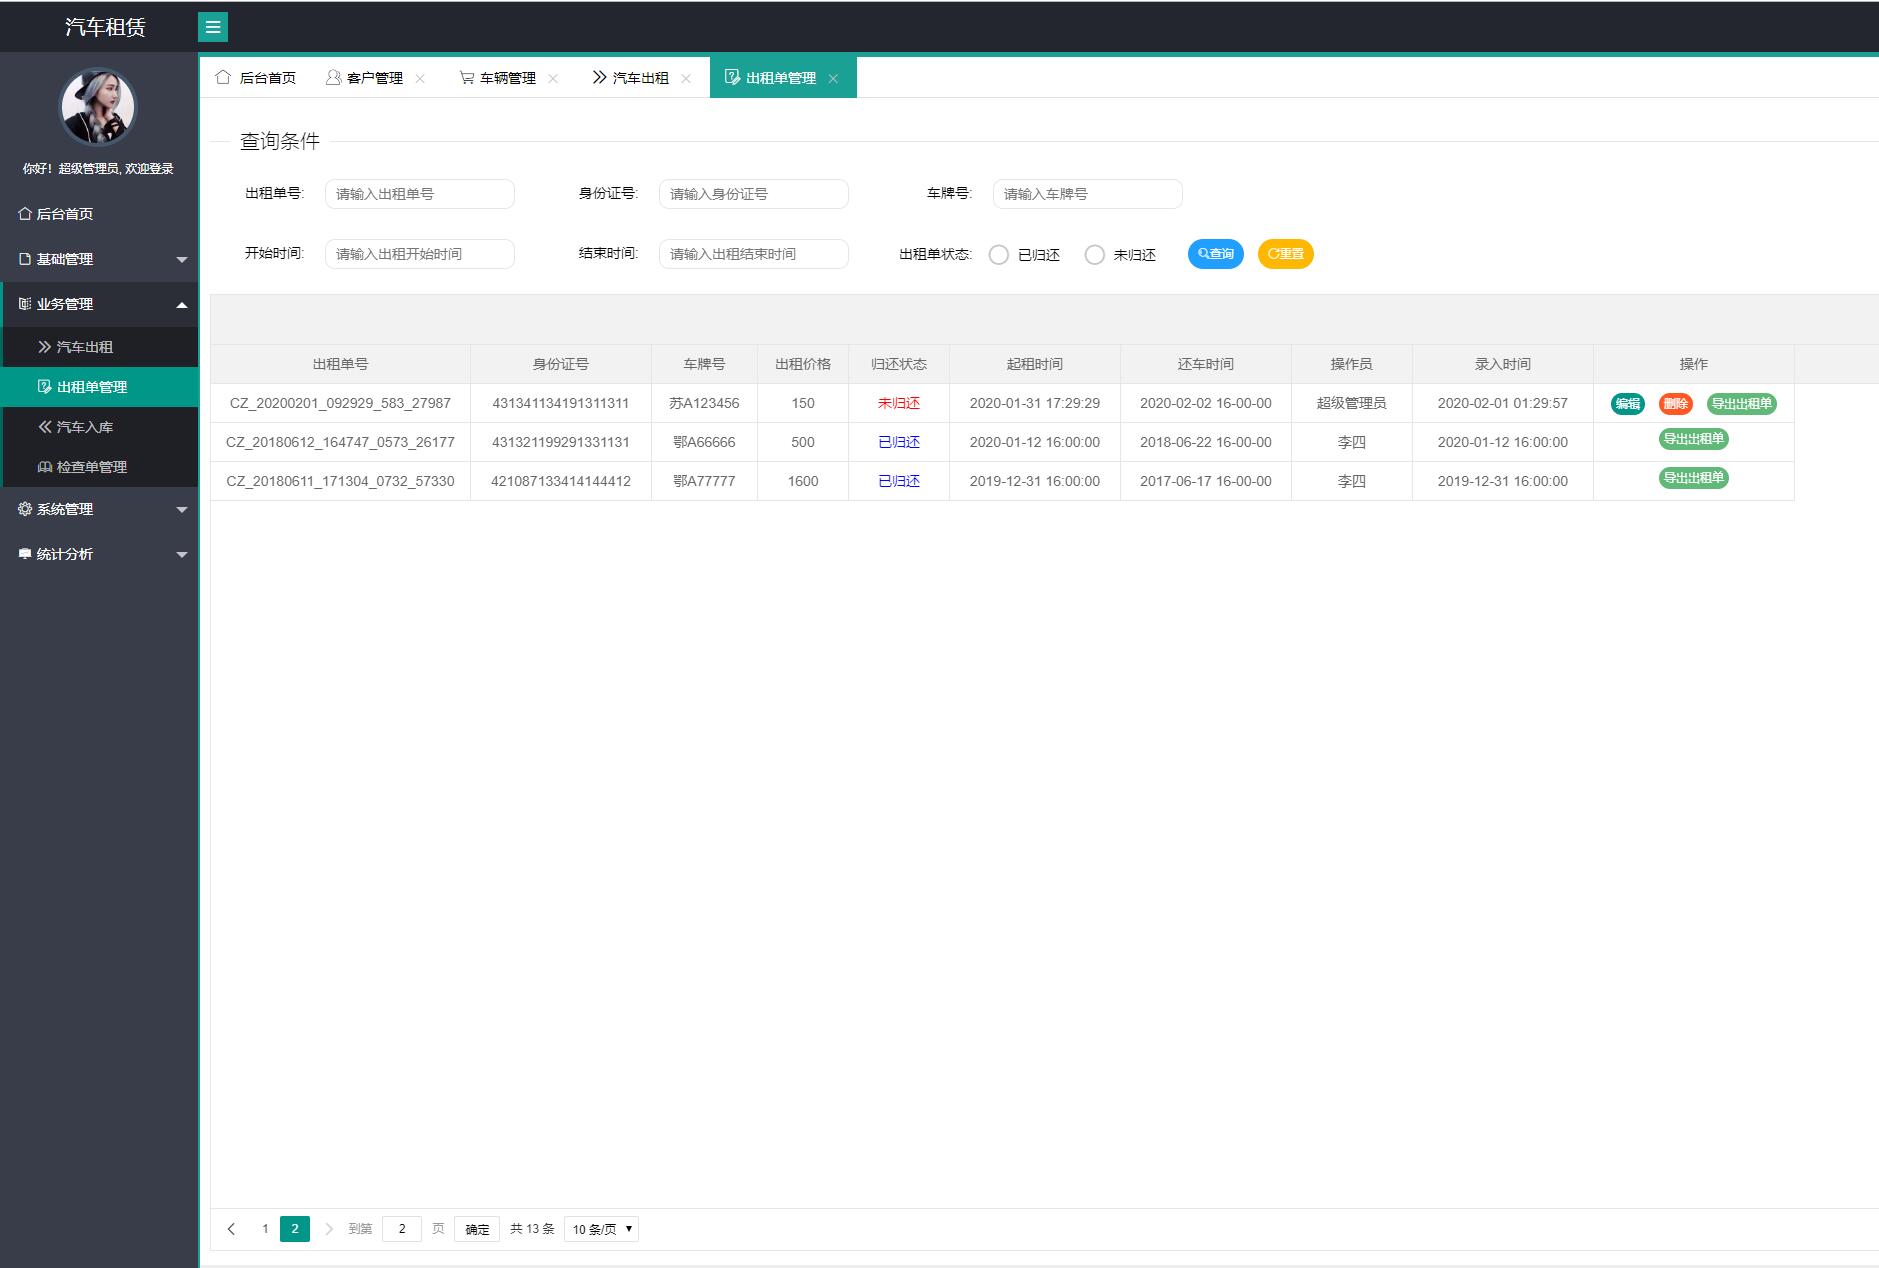The width and height of the screenshot is (1879, 1268).
Task: Click the hamburger sidebar toggle icon
Action: pyautogui.click(x=213, y=27)
